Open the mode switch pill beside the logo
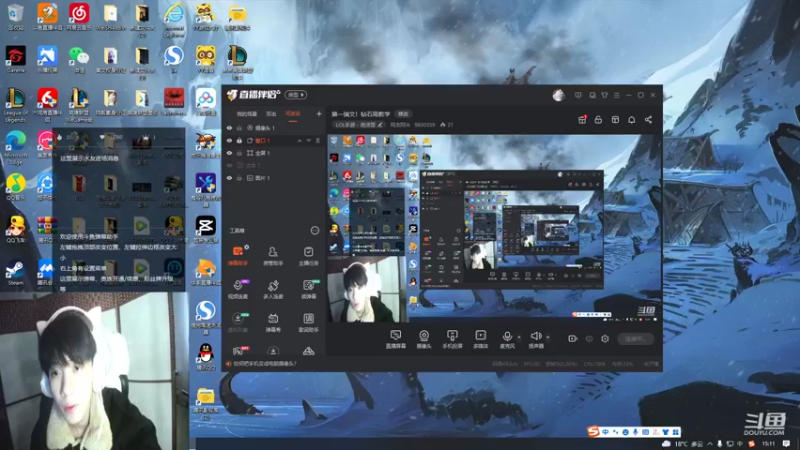 pos(296,95)
